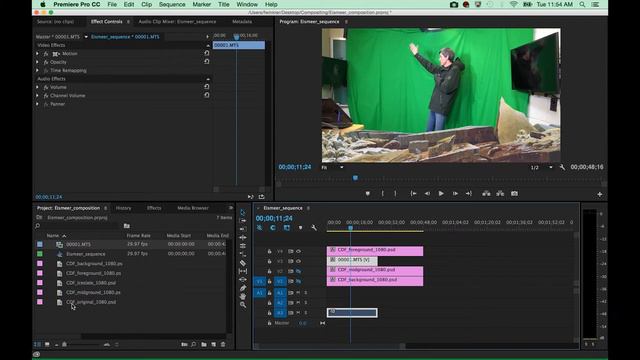640x360 pixels.
Task: Select the Slip tool
Action: tap(242, 271)
